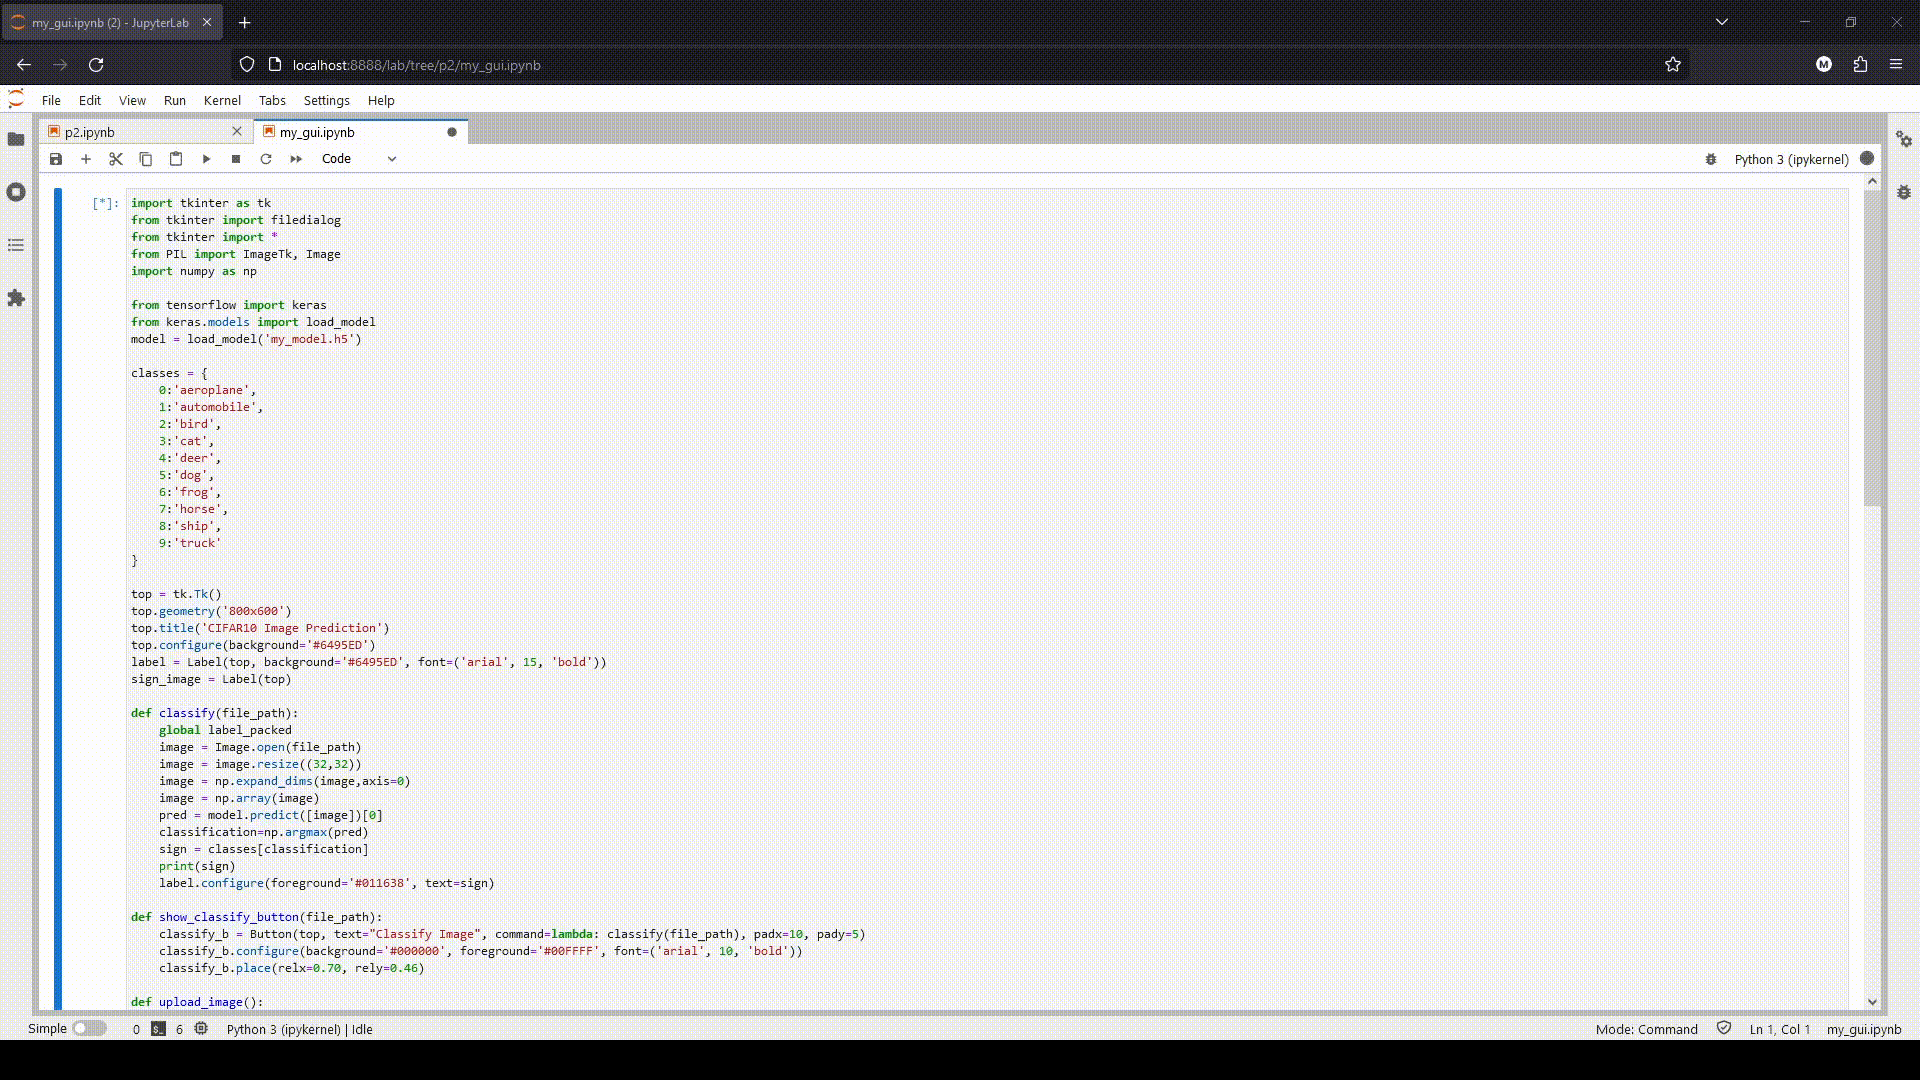Restart the kernel with the refresh icon
This screenshot has width=1920, height=1080.
point(266,159)
